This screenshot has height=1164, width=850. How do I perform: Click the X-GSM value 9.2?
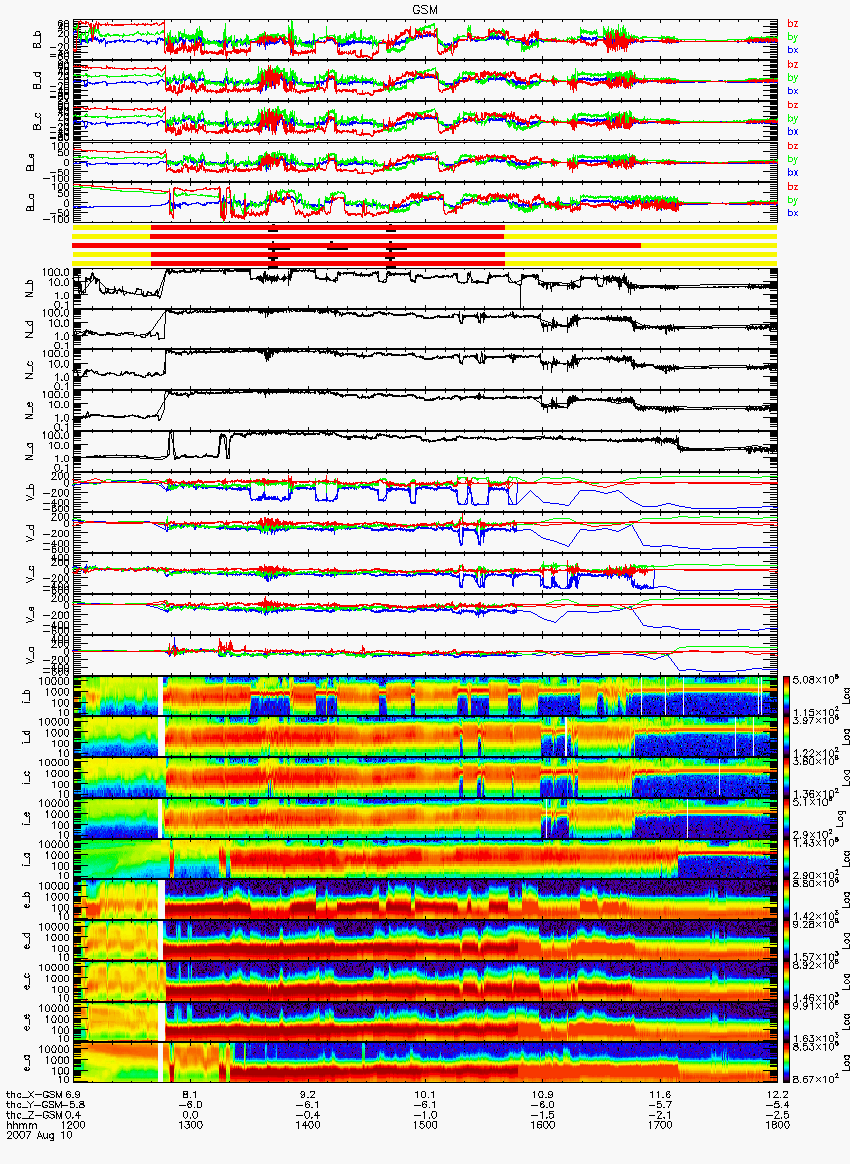point(307,1095)
